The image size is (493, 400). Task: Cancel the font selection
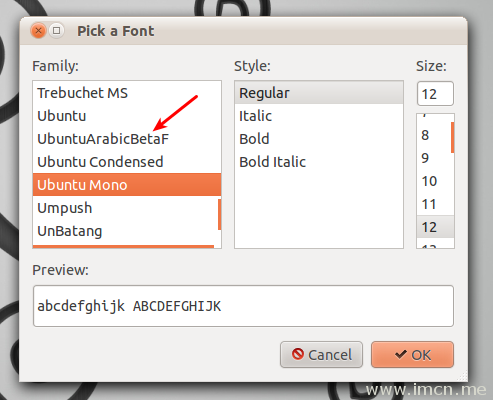tap(321, 355)
